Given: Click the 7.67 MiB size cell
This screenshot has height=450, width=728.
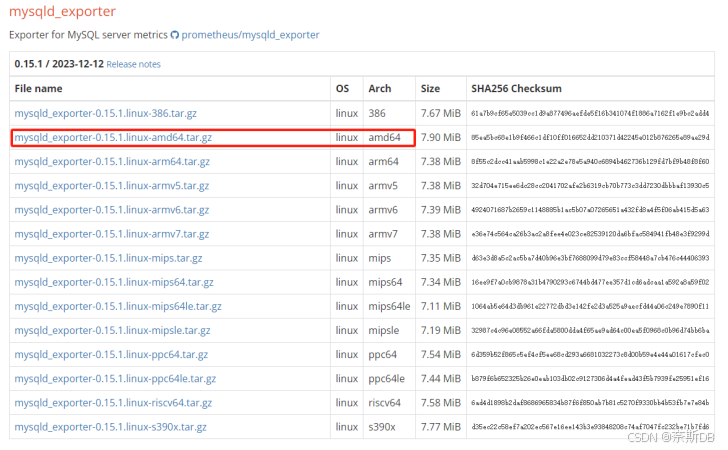Looking at the screenshot, I should [x=441, y=113].
